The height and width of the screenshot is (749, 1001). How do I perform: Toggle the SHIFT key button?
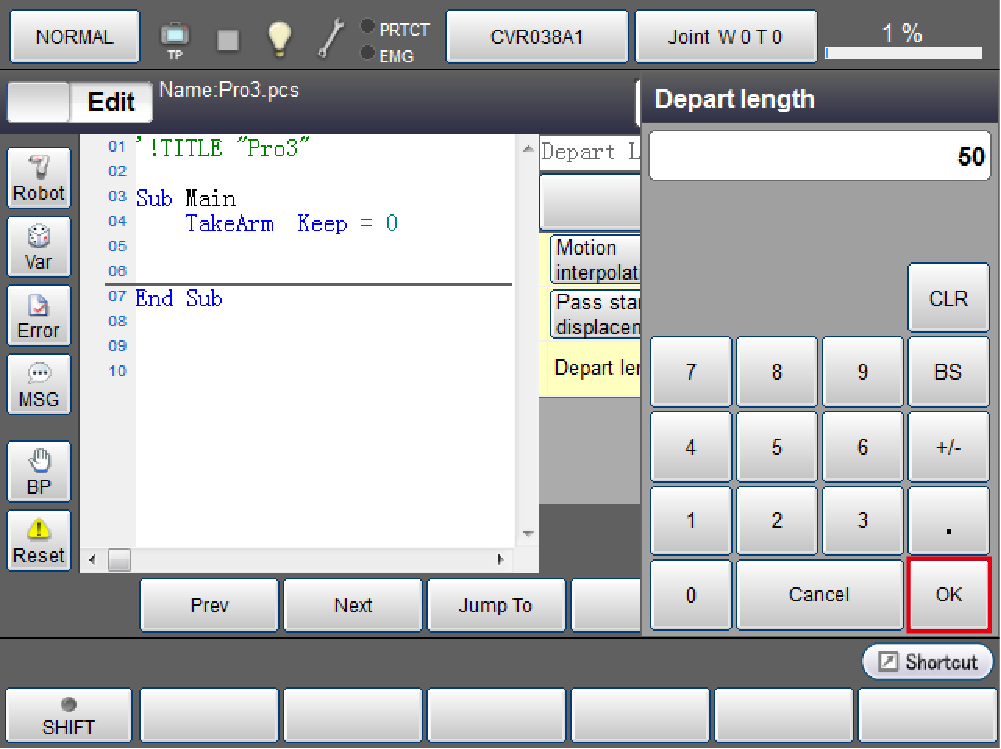[x=69, y=717]
